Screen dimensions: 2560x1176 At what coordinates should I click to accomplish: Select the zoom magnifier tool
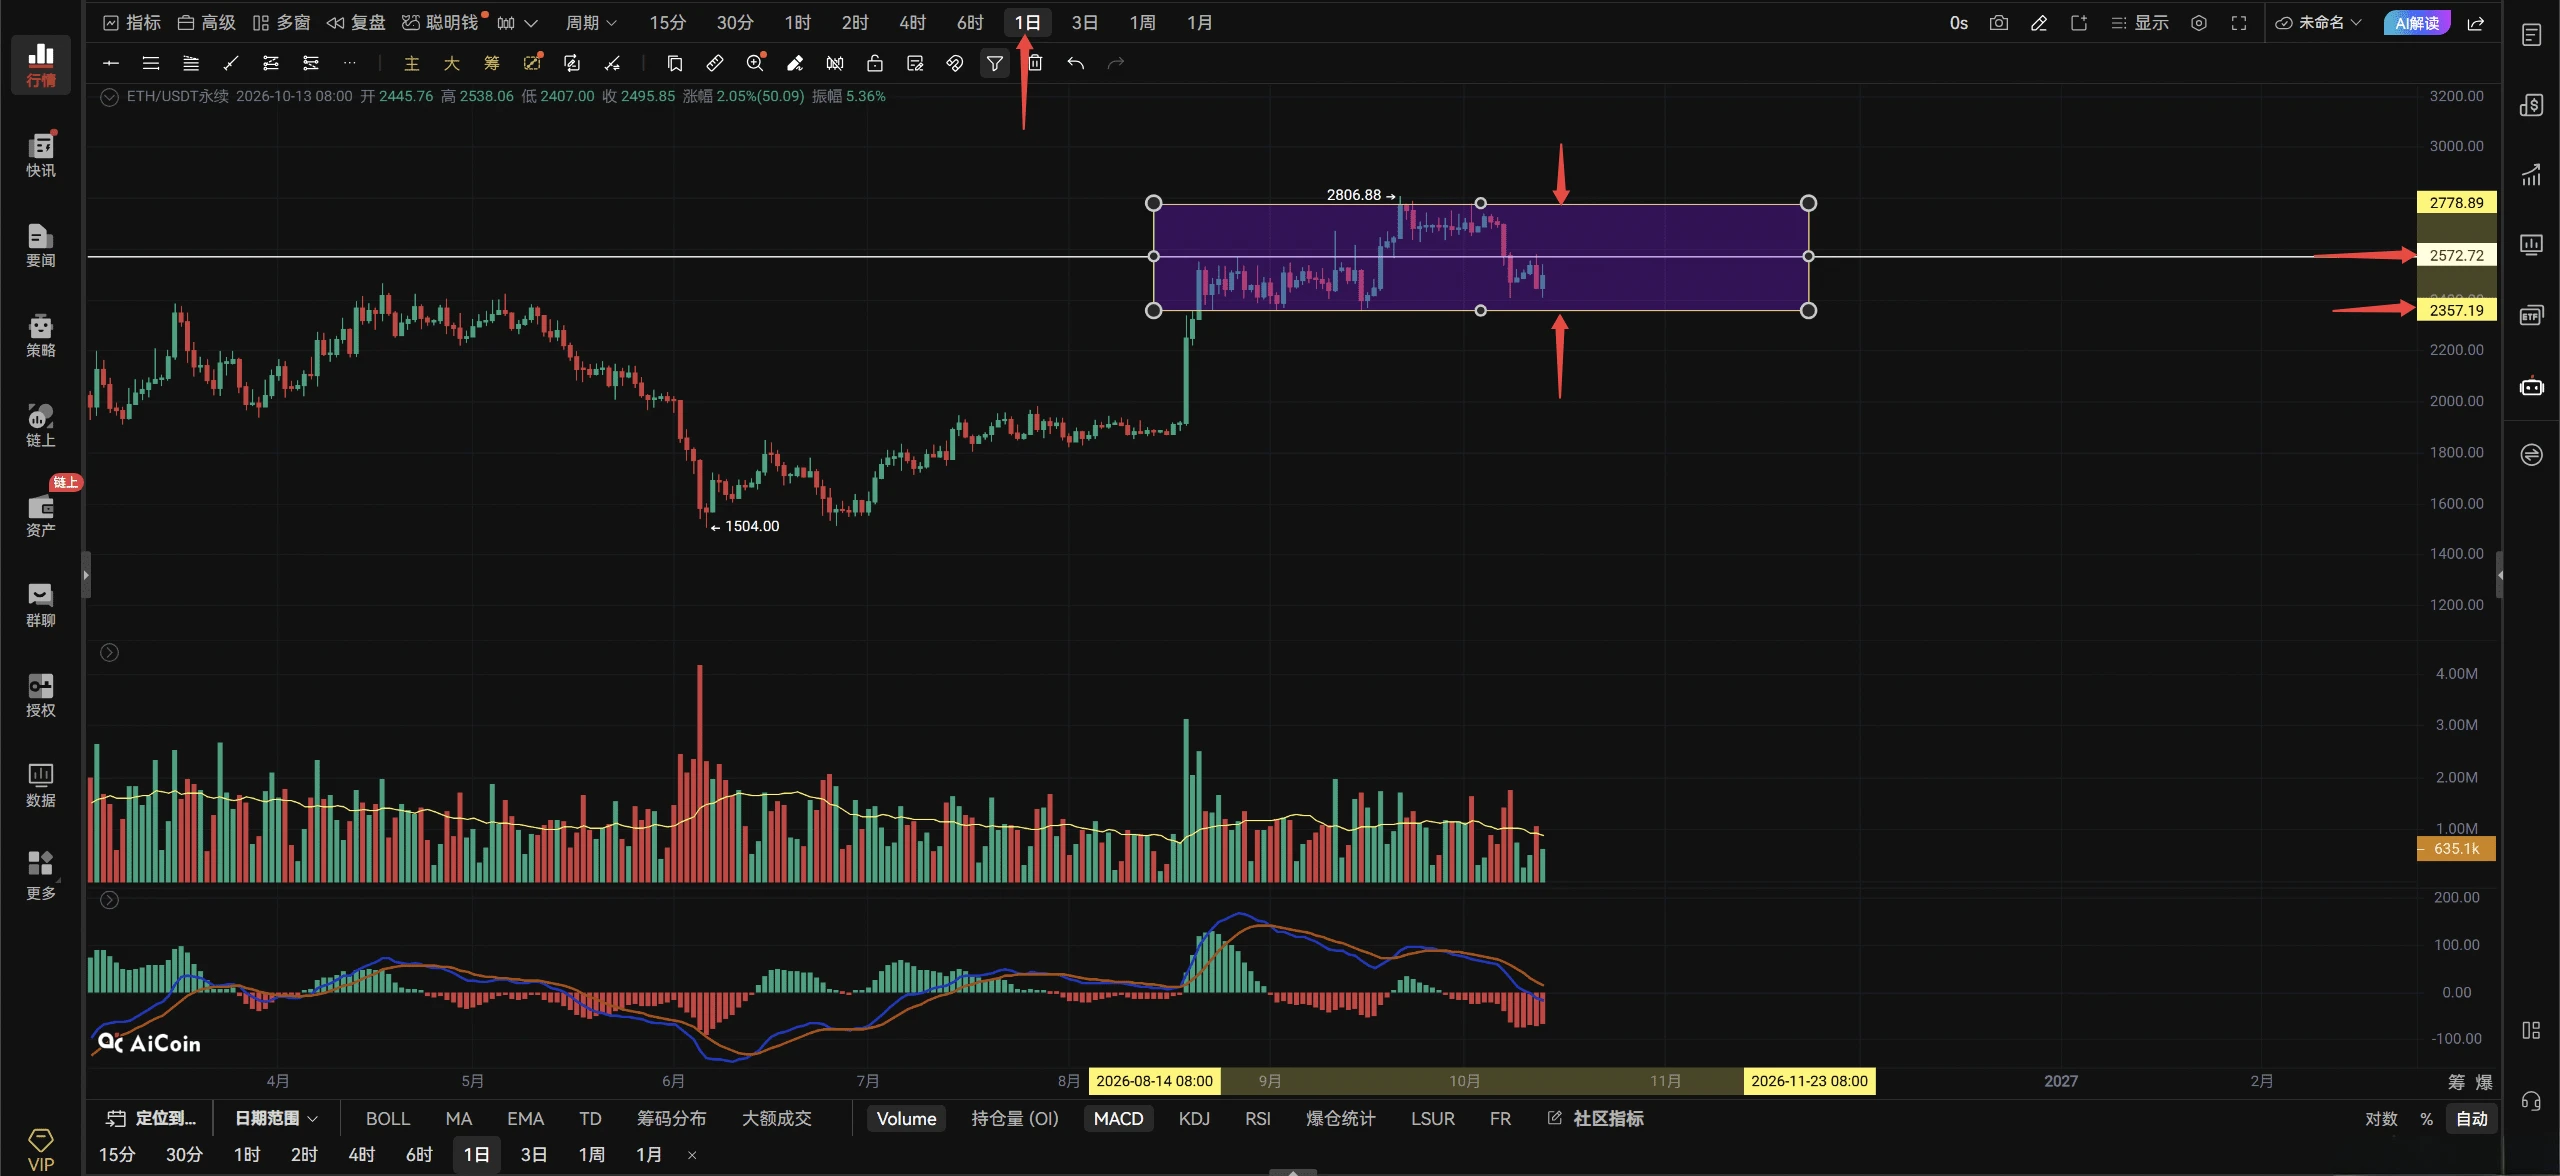point(755,63)
